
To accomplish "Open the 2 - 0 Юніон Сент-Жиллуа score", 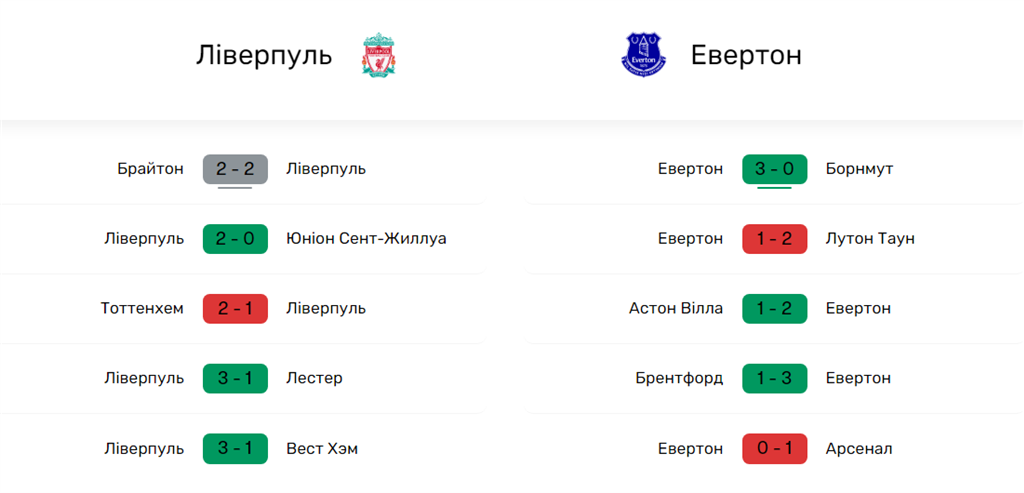I will coord(235,239).
